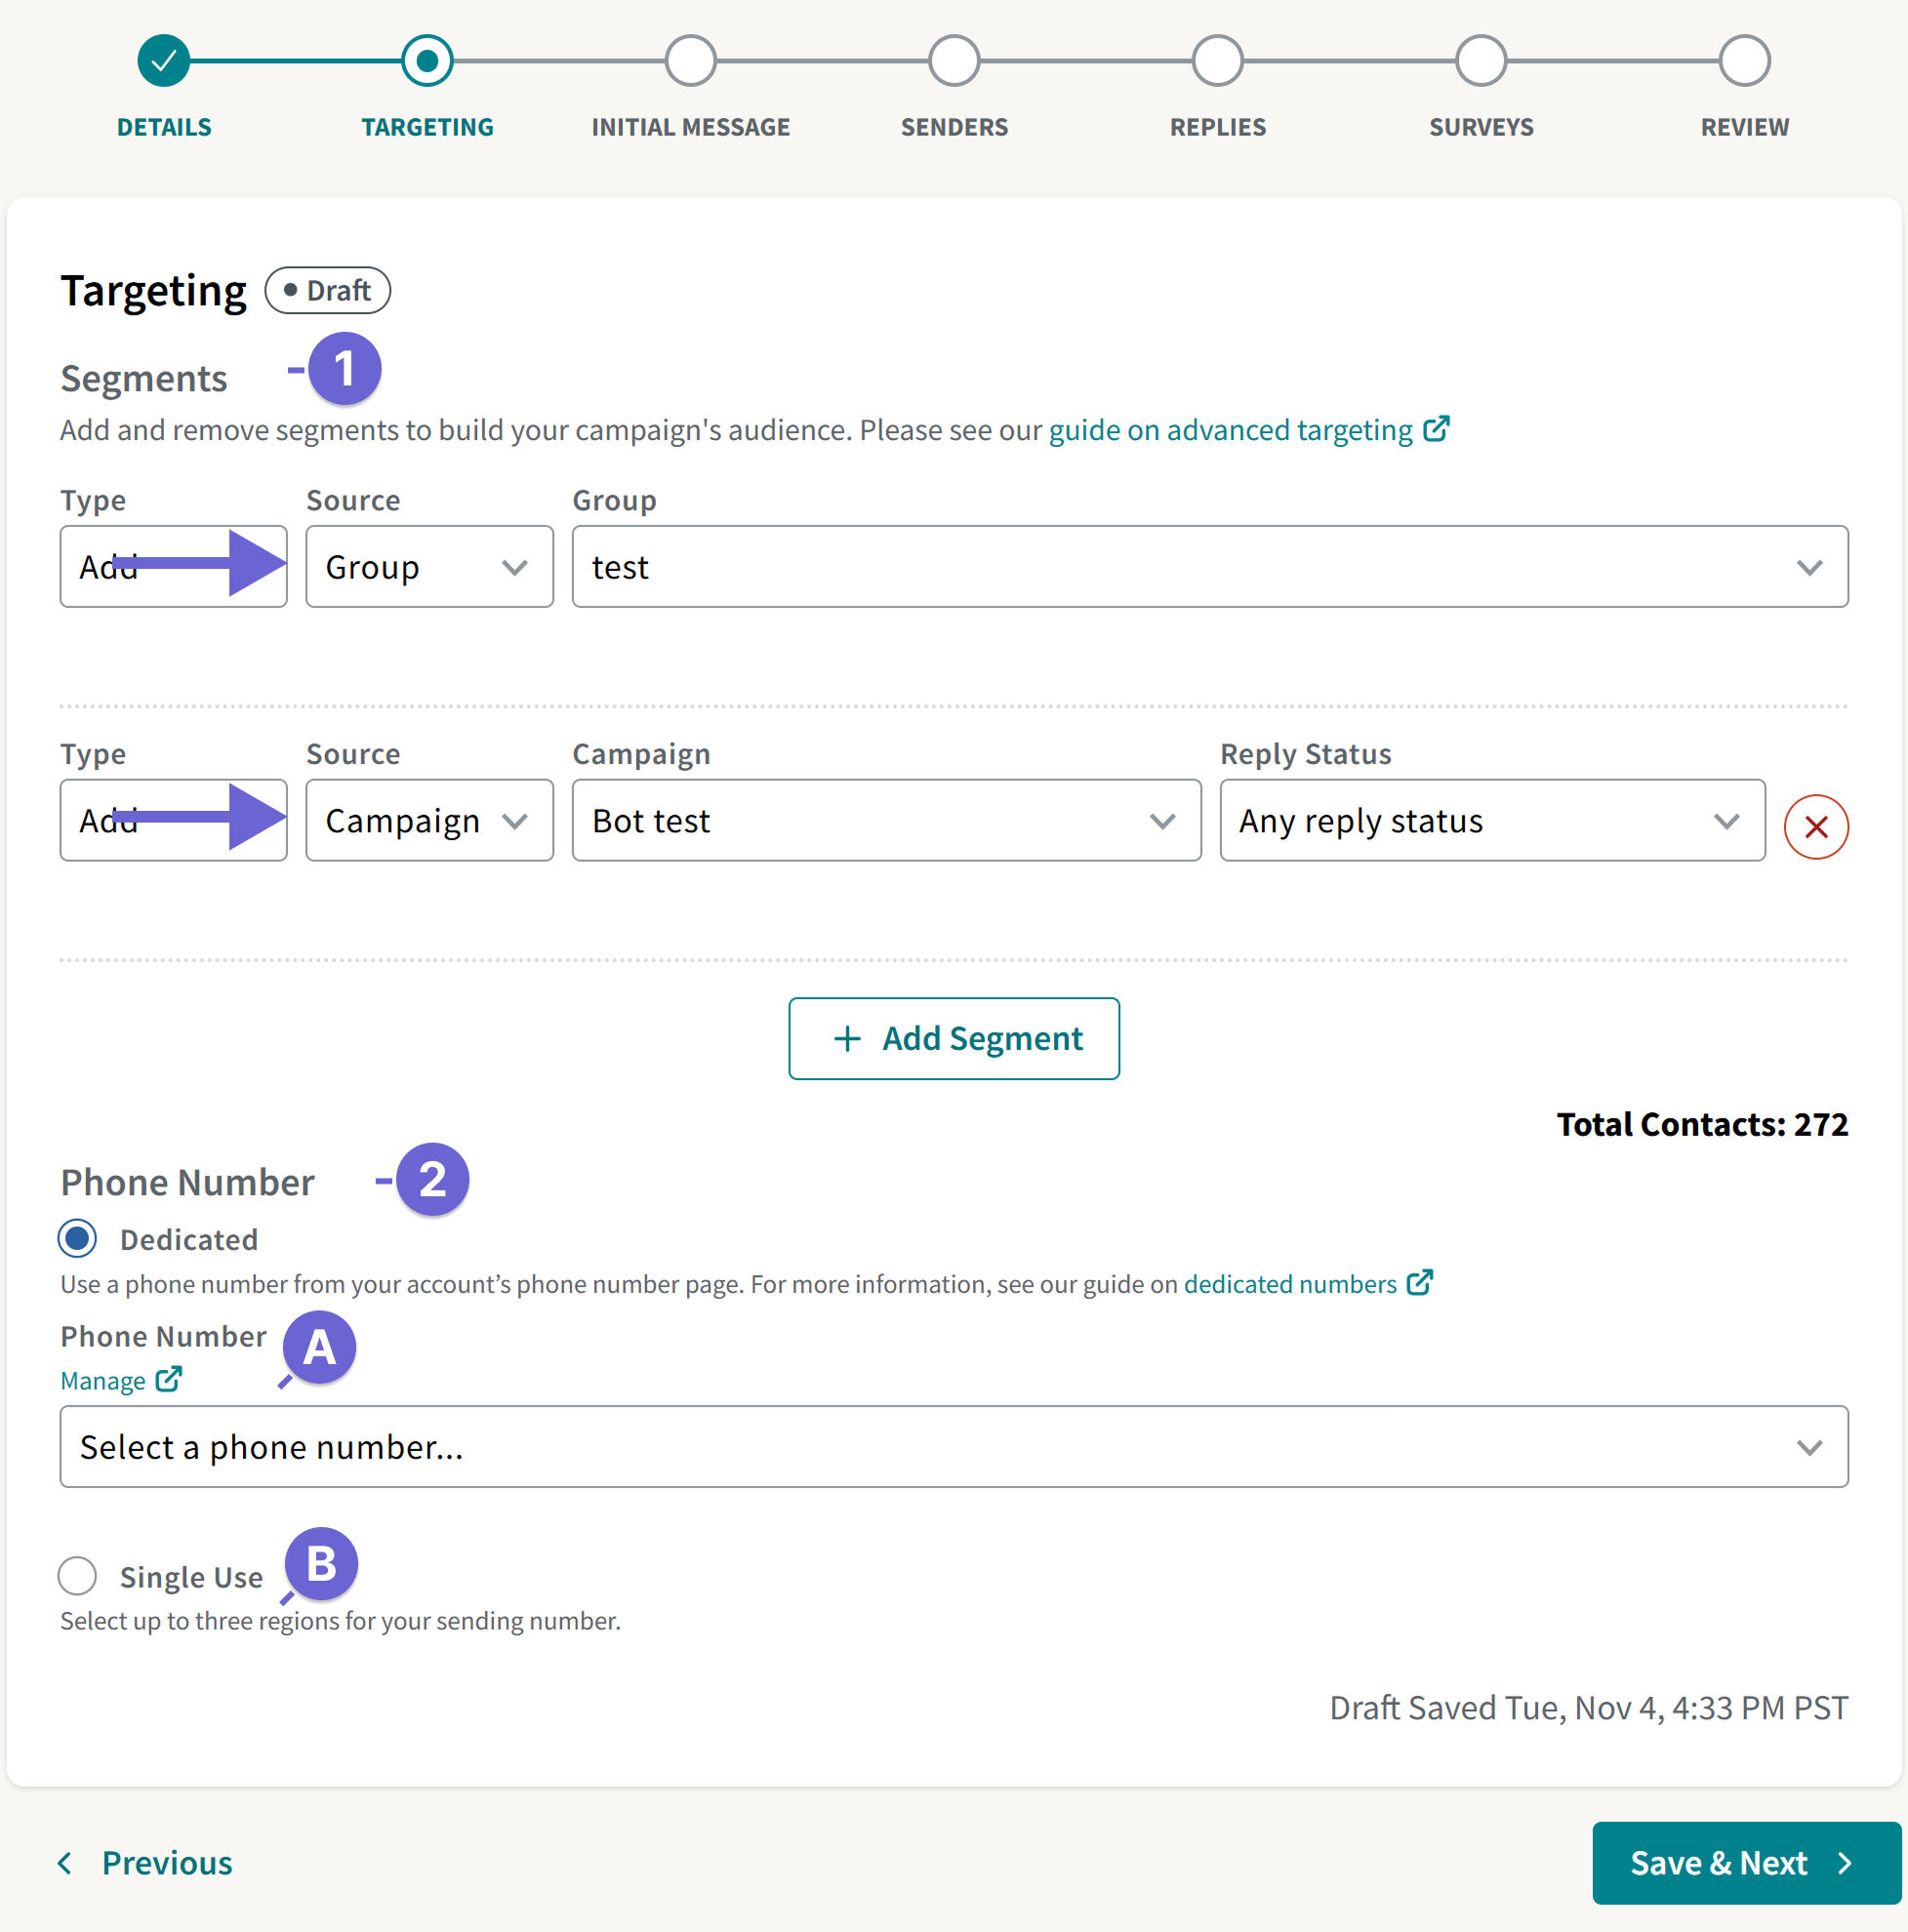Click the Previous navigation control
Viewport: 1908px width, 1932px height.
[x=145, y=1863]
